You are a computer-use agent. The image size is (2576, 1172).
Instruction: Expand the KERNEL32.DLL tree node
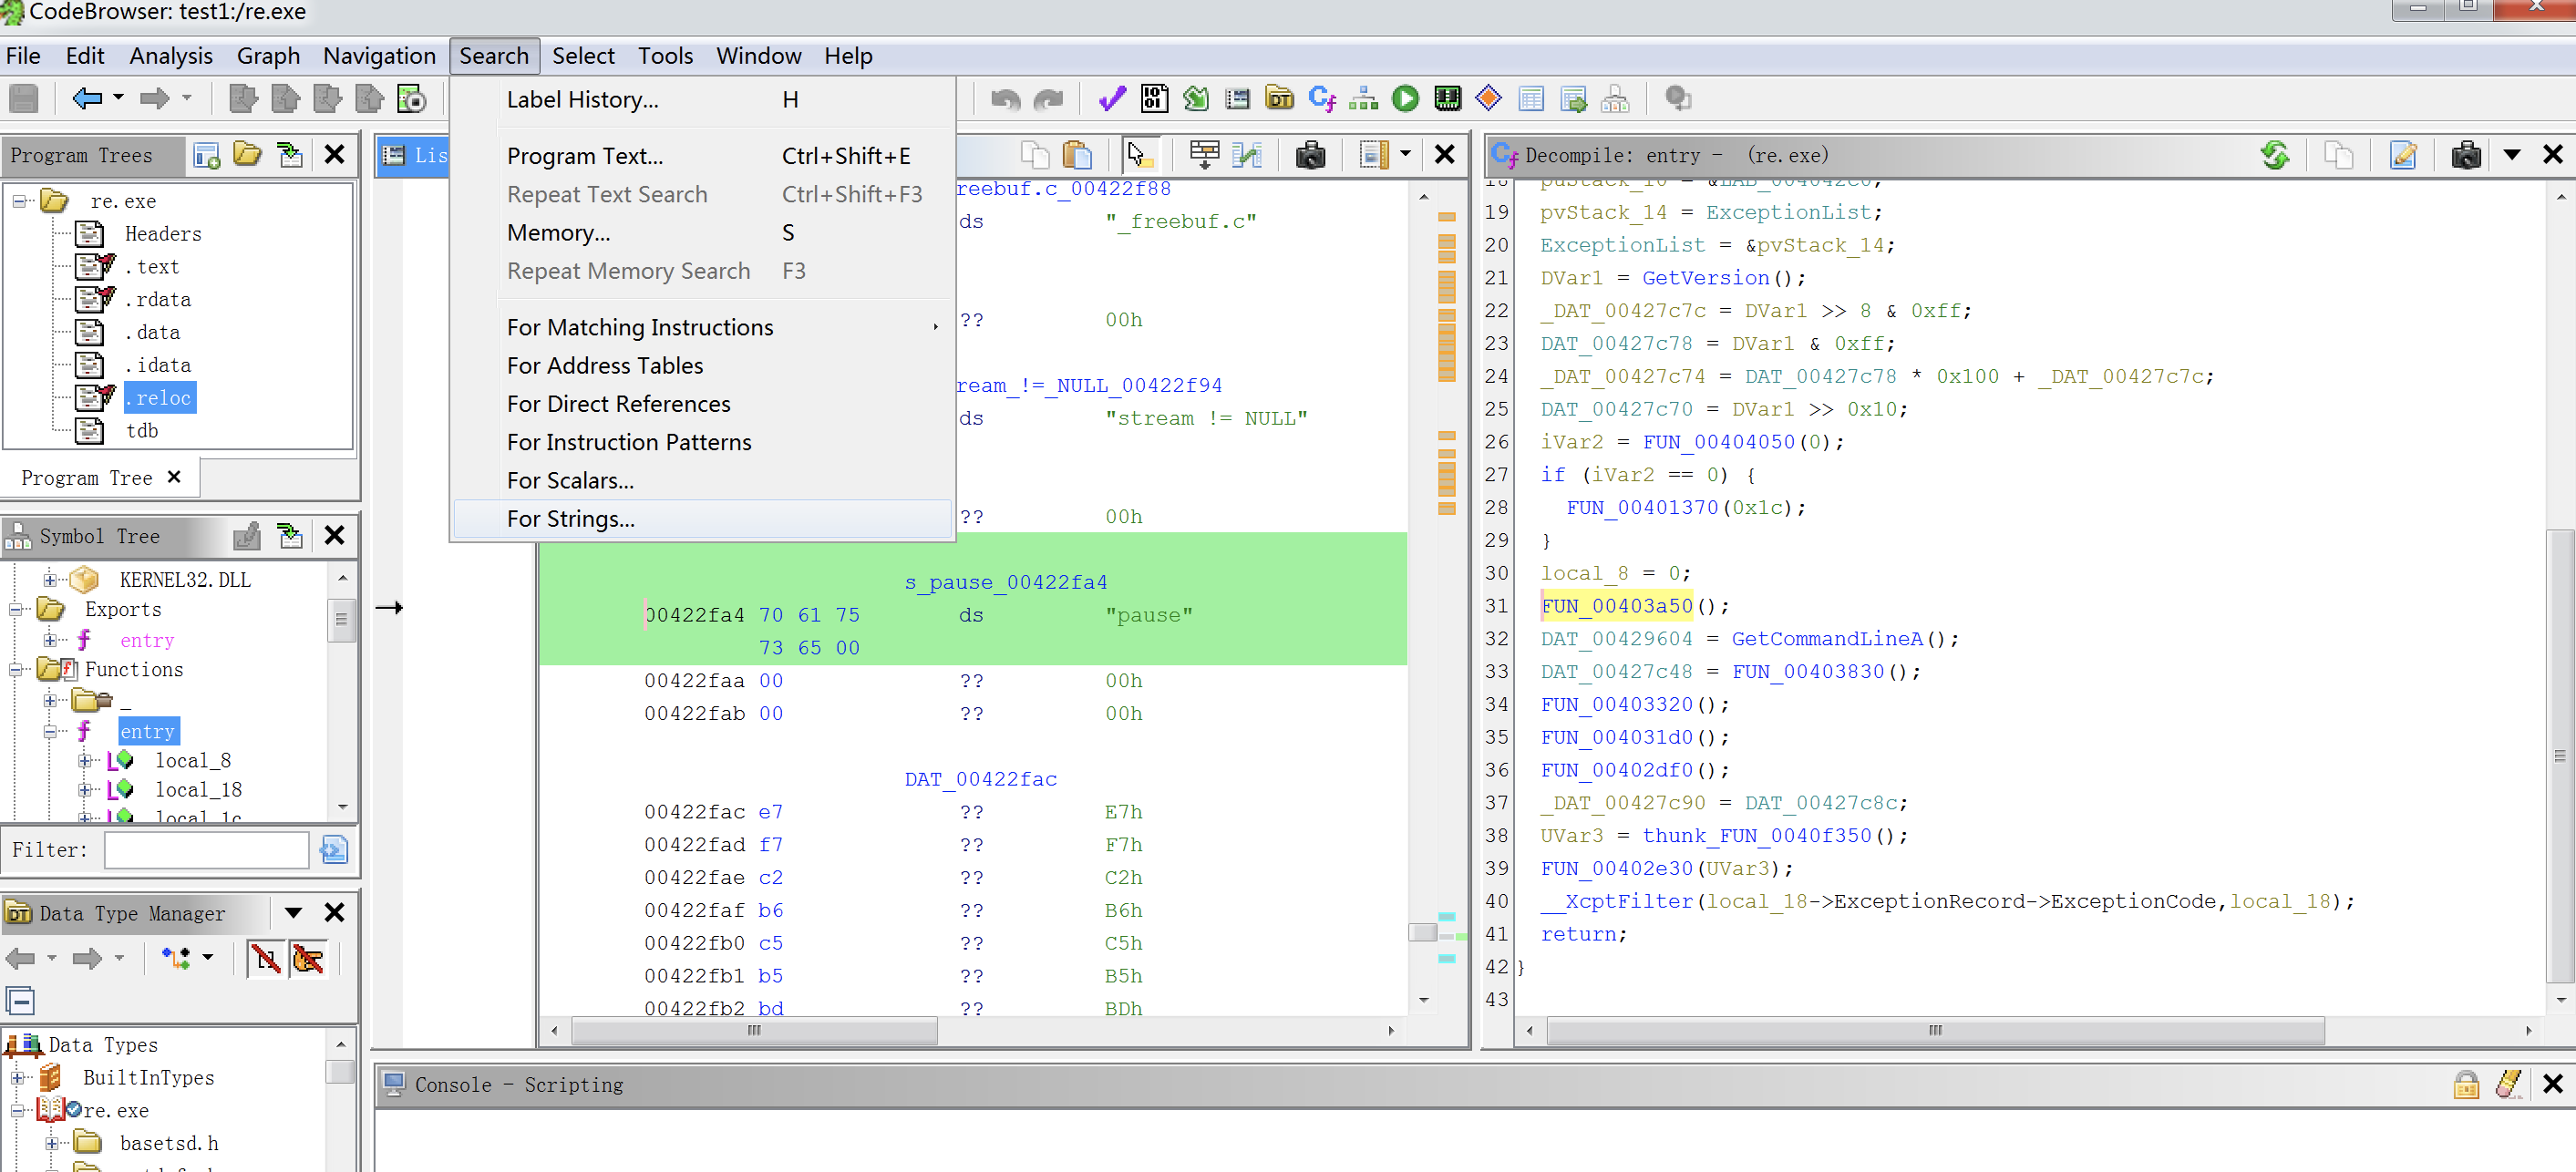(51, 578)
